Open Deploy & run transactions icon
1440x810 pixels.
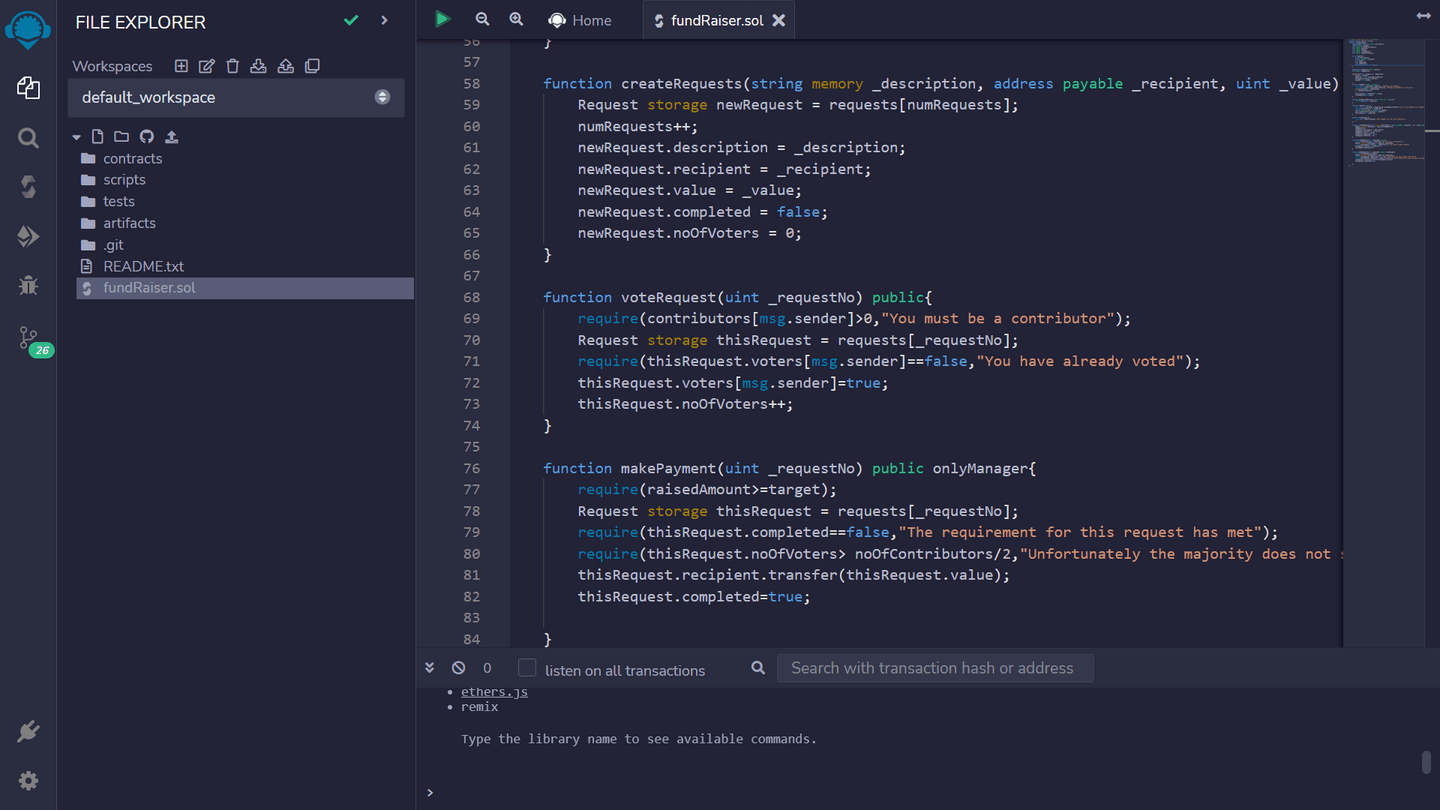tap(28, 236)
